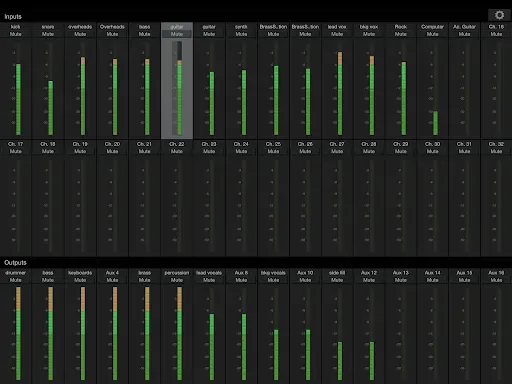Mute the percussion output mix
512x384 pixels.
(177, 280)
